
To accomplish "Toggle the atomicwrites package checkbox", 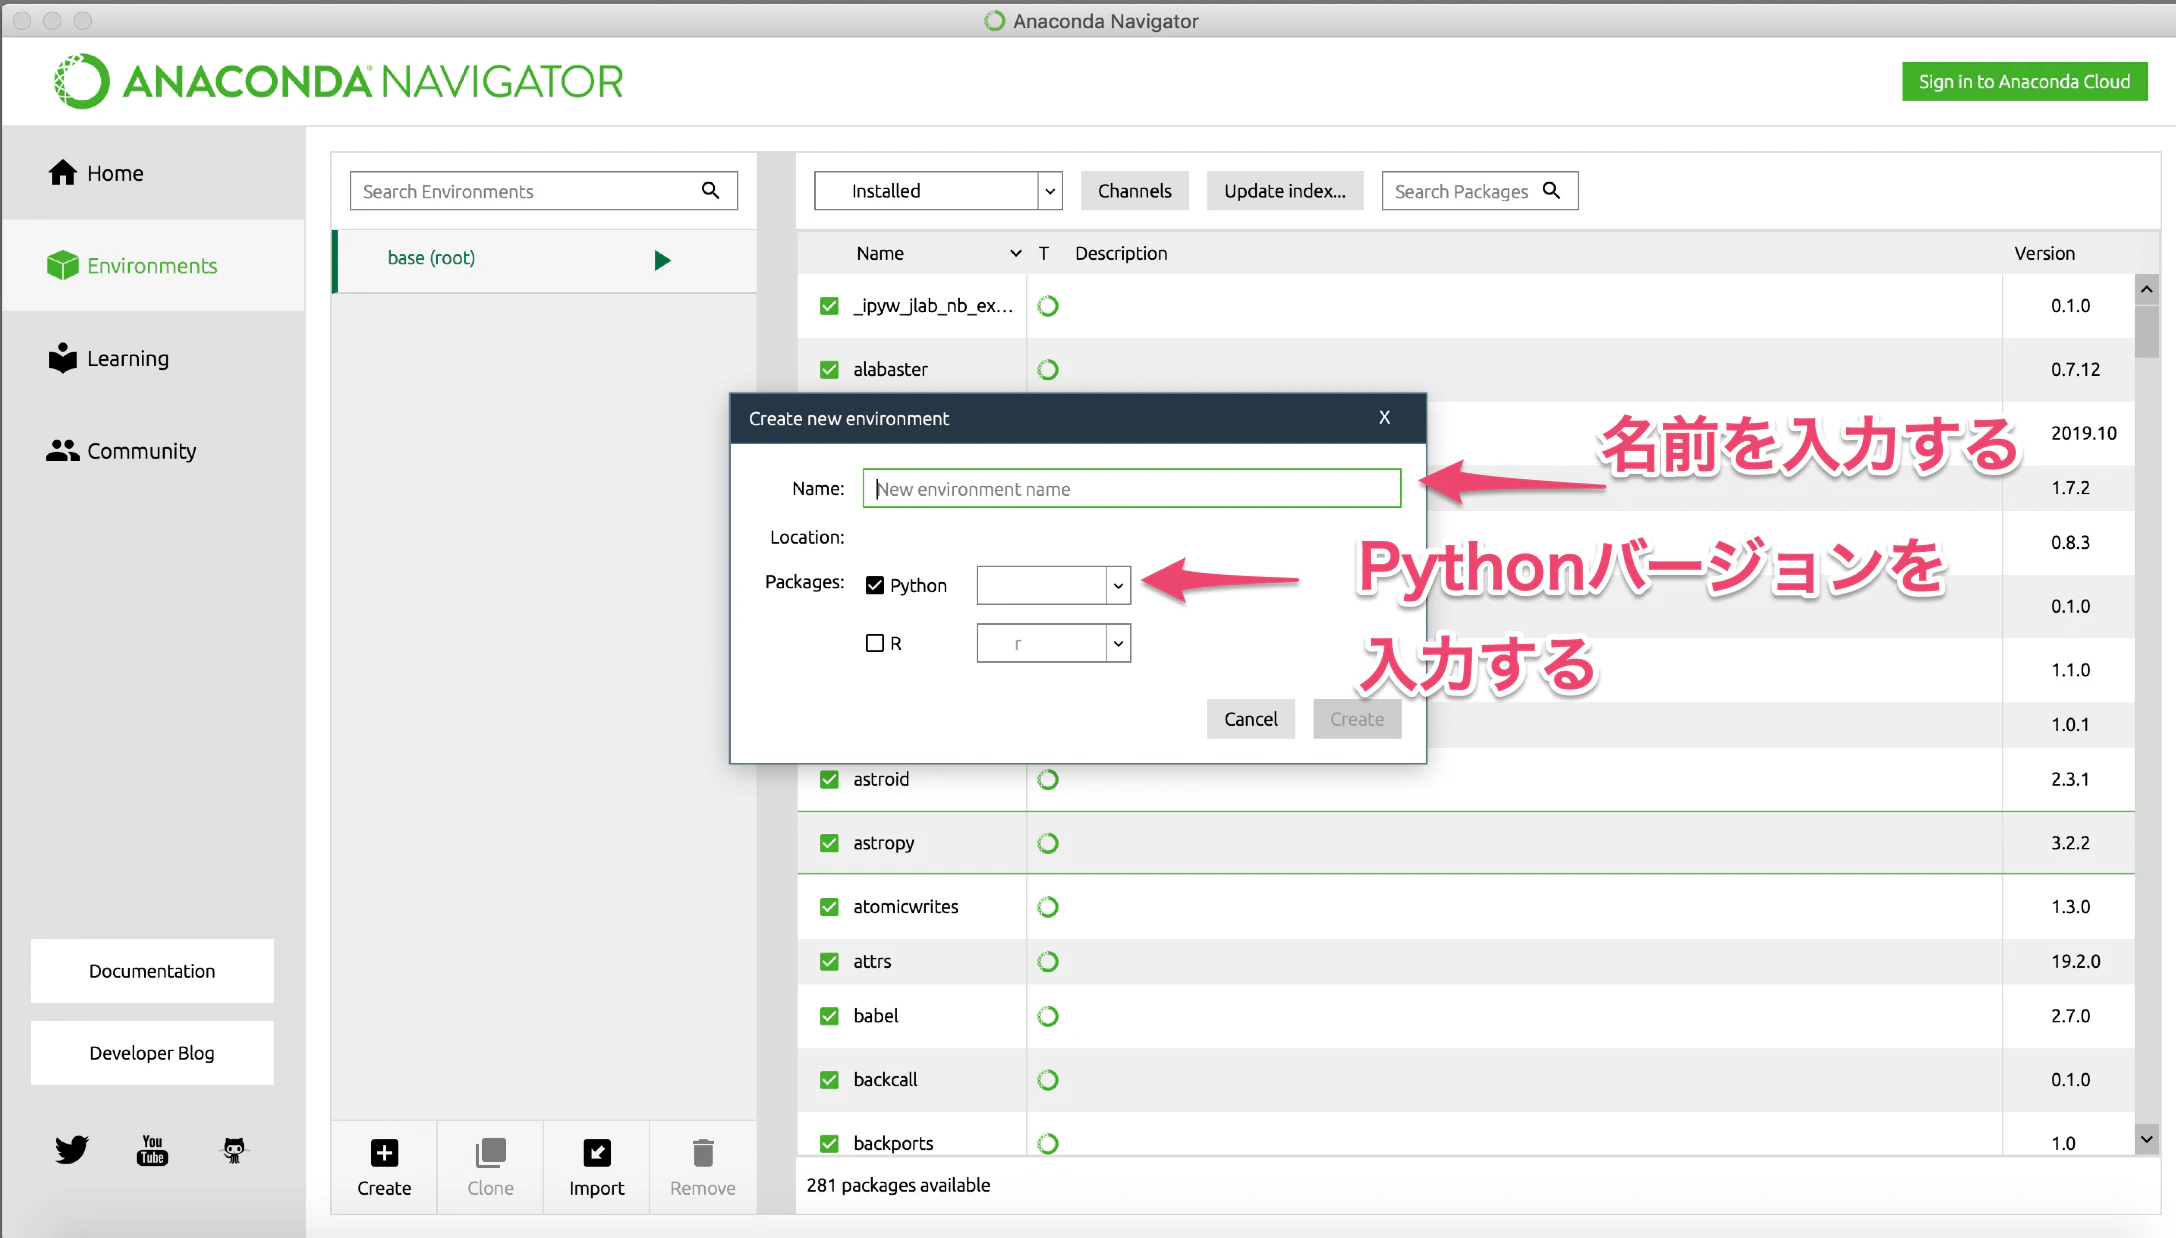I will click(x=829, y=907).
